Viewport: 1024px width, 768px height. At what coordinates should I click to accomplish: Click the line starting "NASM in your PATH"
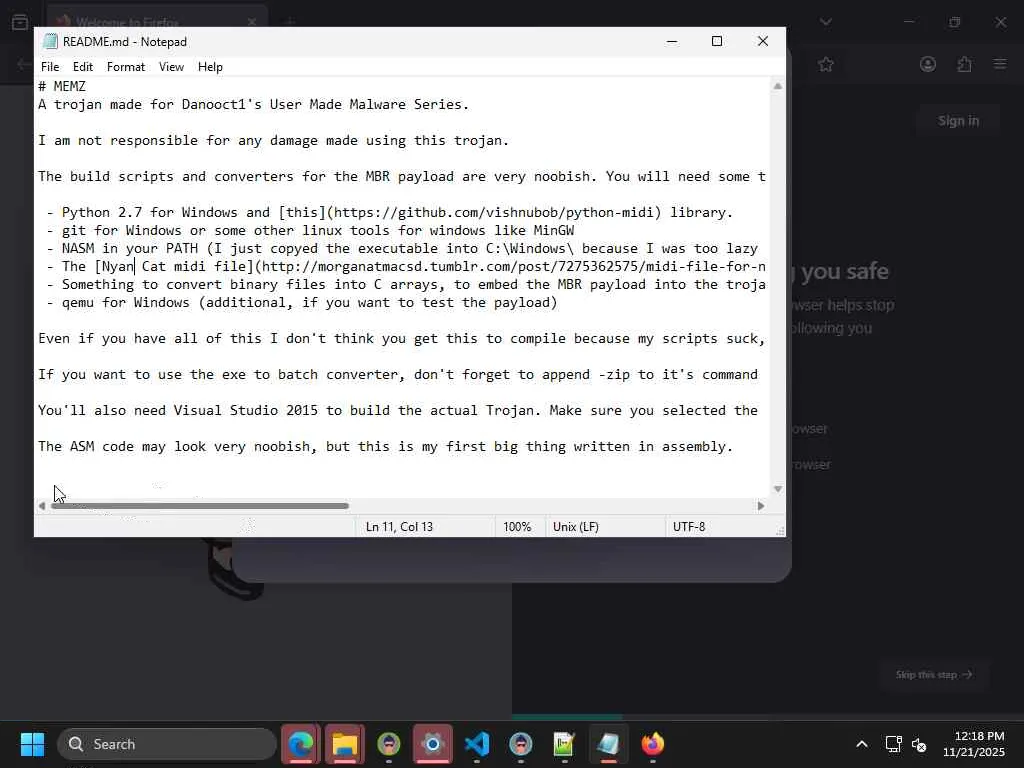402,248
